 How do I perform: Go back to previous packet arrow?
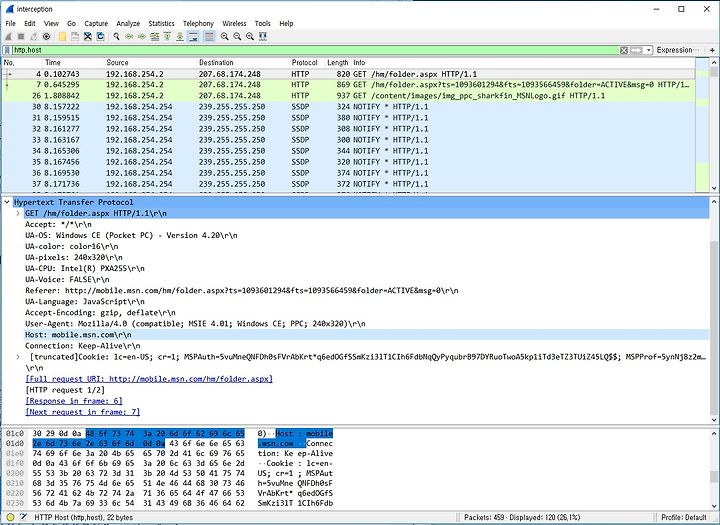click(129, 37)
